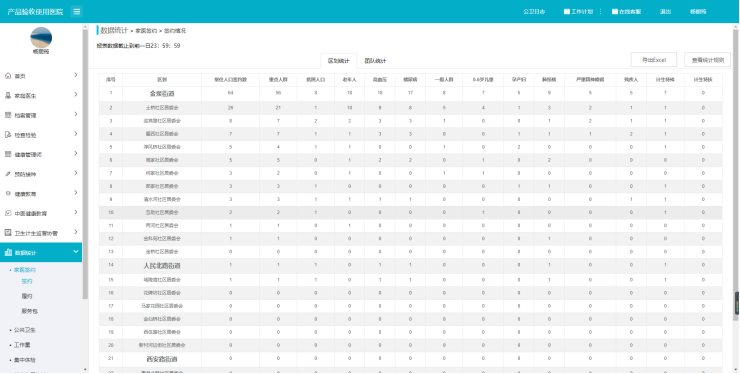
Task: Click the 数据统计 breadcrumb title
Action: (114, 30)
